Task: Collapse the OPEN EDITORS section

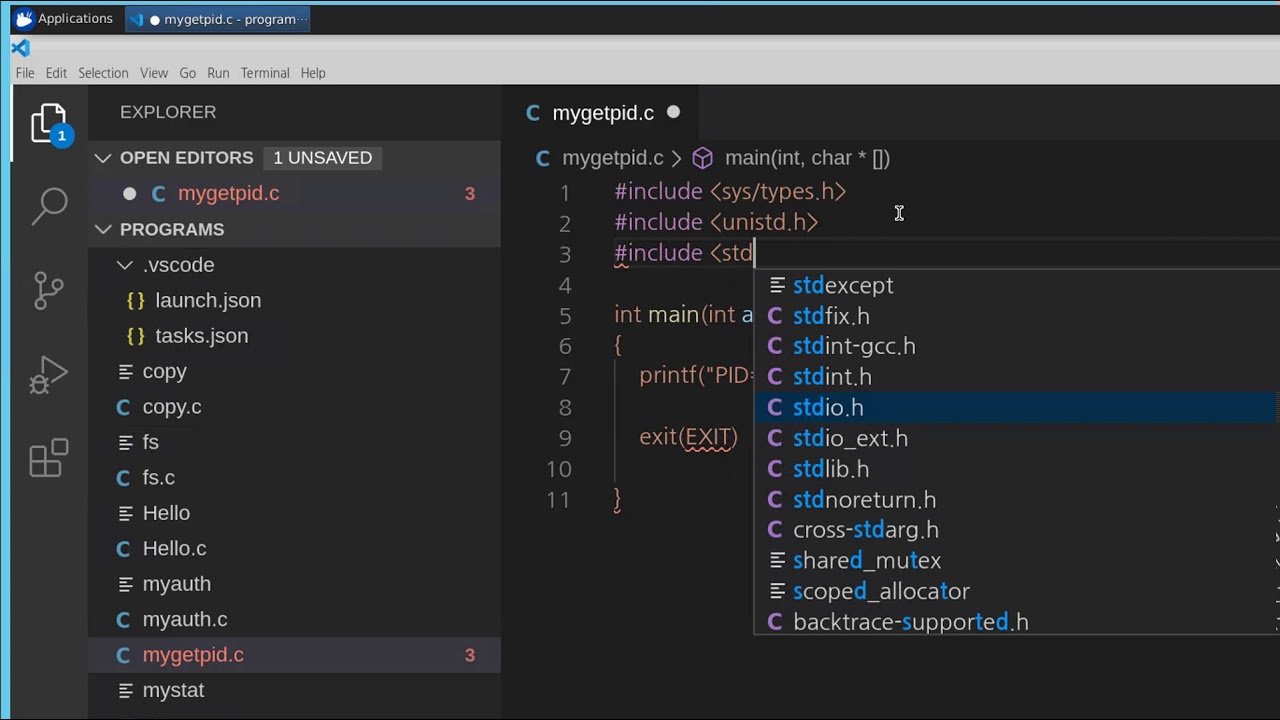Action: tap(103, 158)
